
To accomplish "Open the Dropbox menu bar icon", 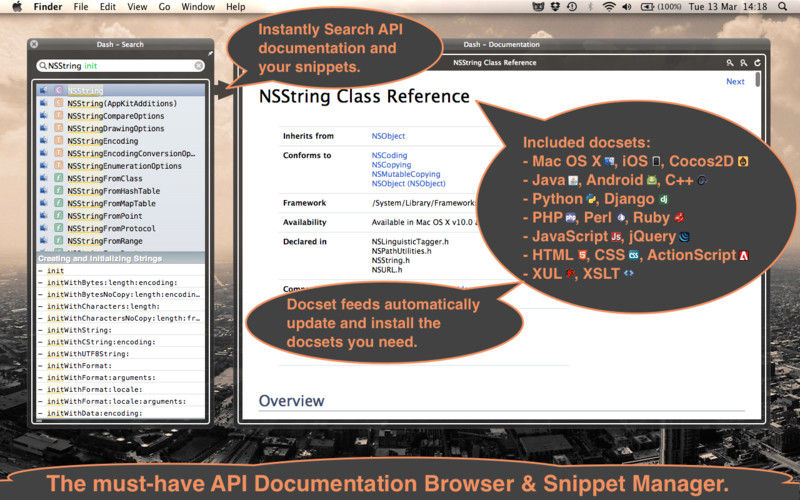I will coord(555,7).
